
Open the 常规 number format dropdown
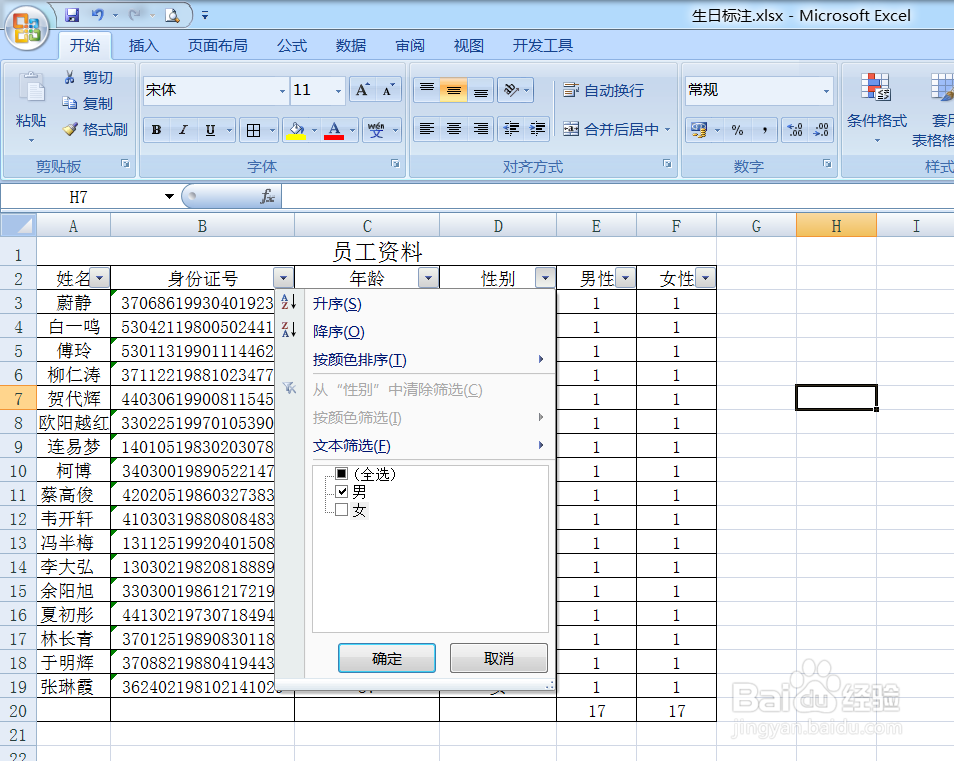click(826, 91)
